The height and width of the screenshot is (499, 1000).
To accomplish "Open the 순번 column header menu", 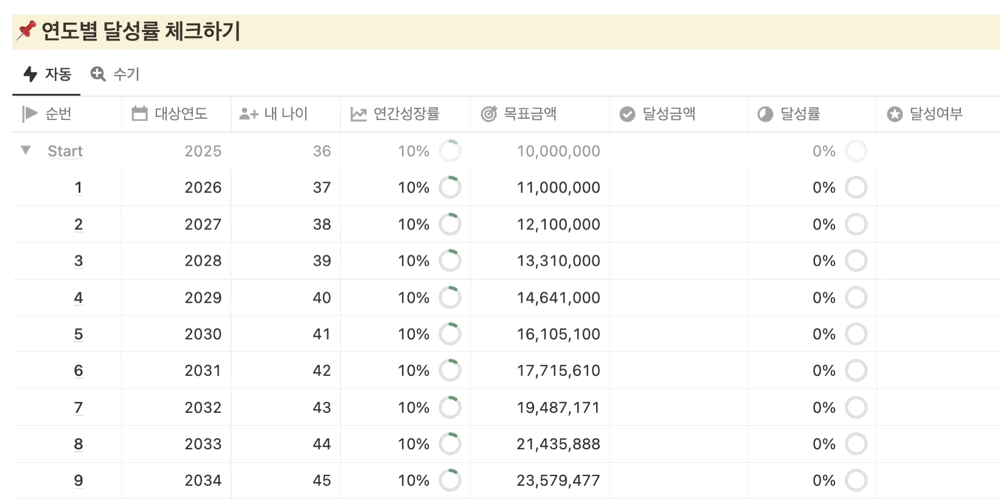I will point(67,114).
